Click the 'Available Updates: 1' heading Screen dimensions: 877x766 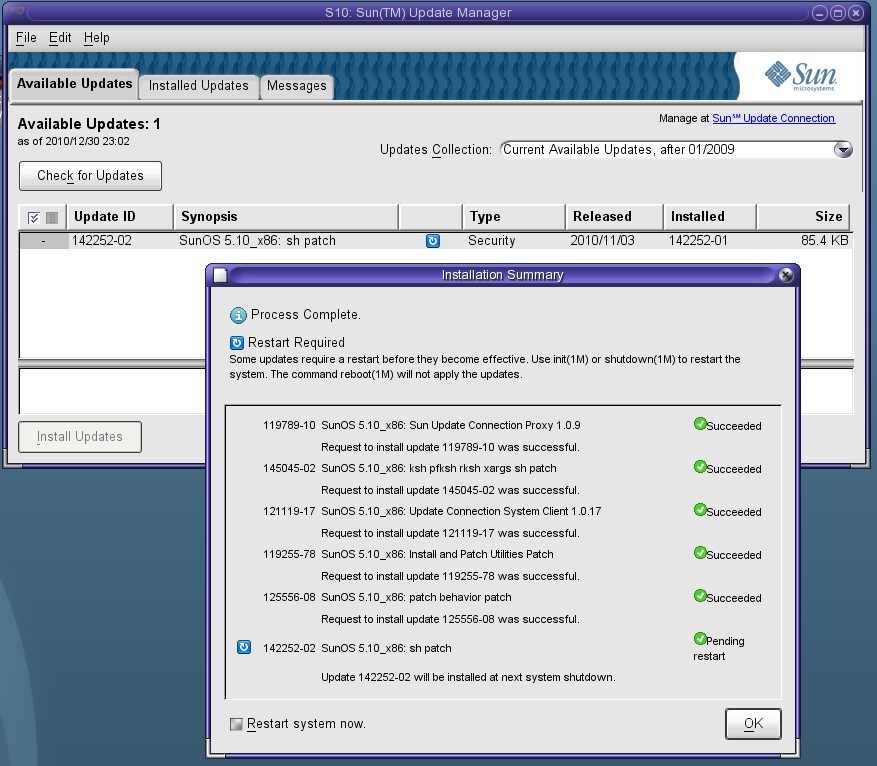89,124
